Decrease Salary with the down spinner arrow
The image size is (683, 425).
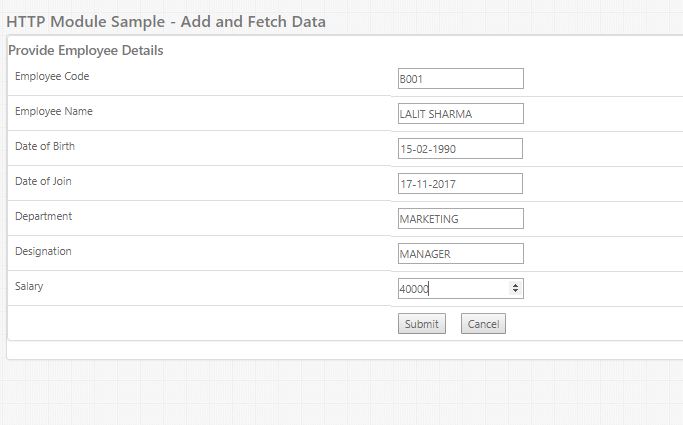[x=516, y=292]
